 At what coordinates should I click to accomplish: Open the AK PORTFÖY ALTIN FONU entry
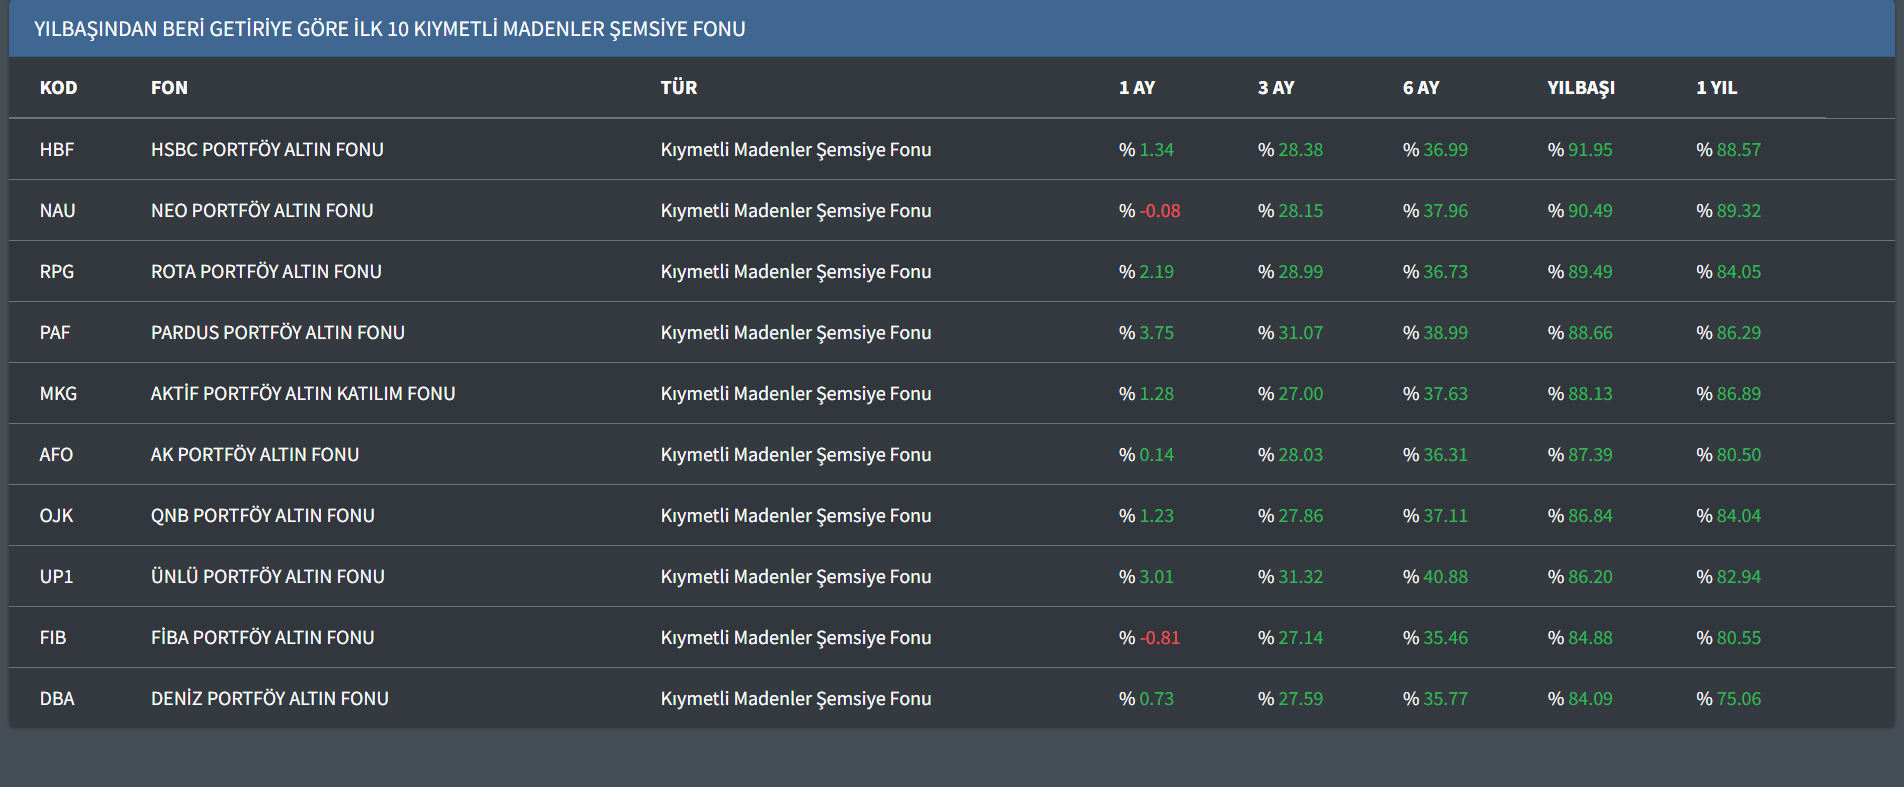coord(254,455)
